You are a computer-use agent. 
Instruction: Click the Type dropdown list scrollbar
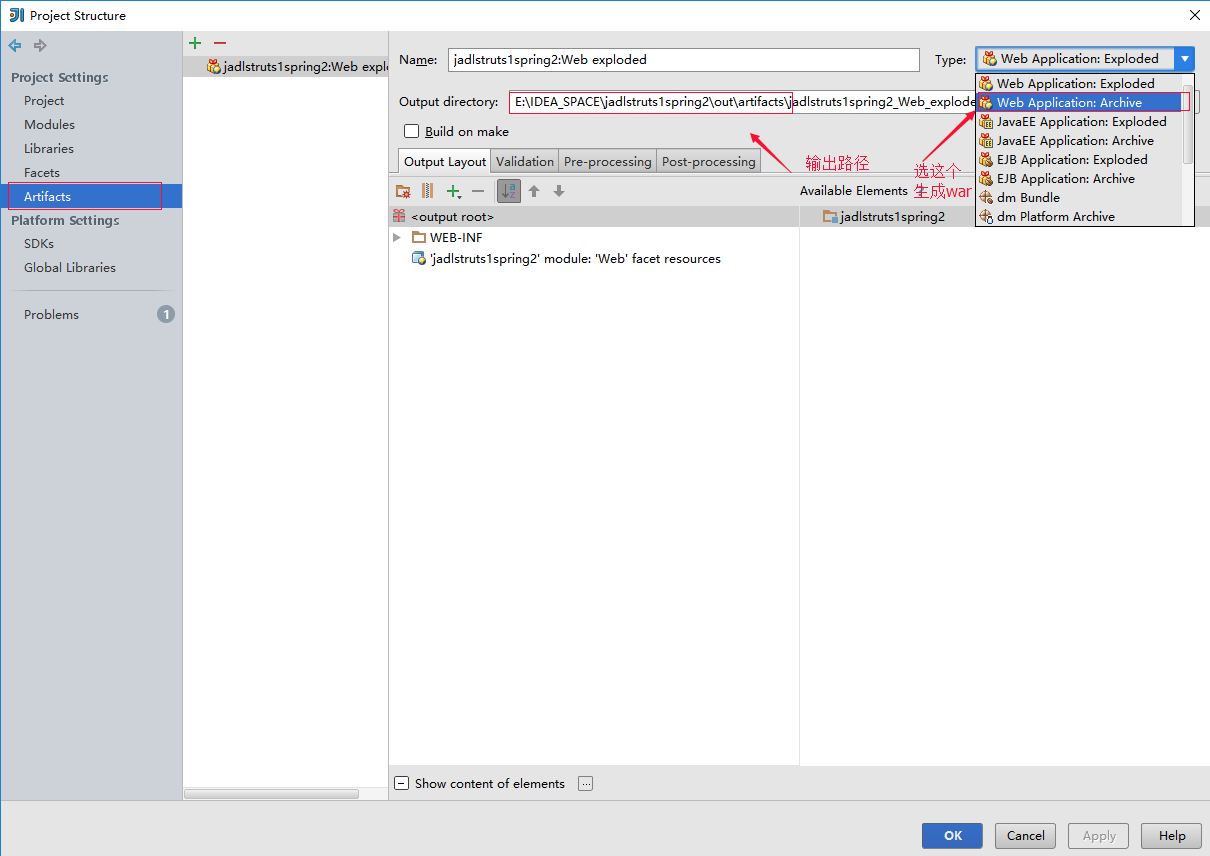tap(1188, 125)
